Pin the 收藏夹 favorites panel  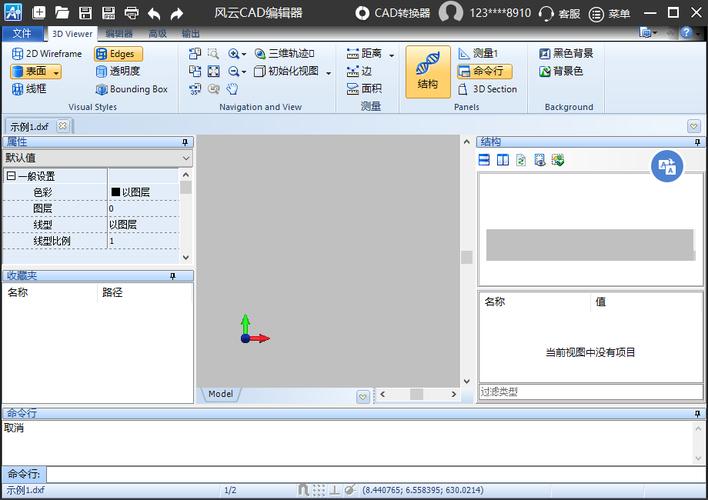[172, 276]
